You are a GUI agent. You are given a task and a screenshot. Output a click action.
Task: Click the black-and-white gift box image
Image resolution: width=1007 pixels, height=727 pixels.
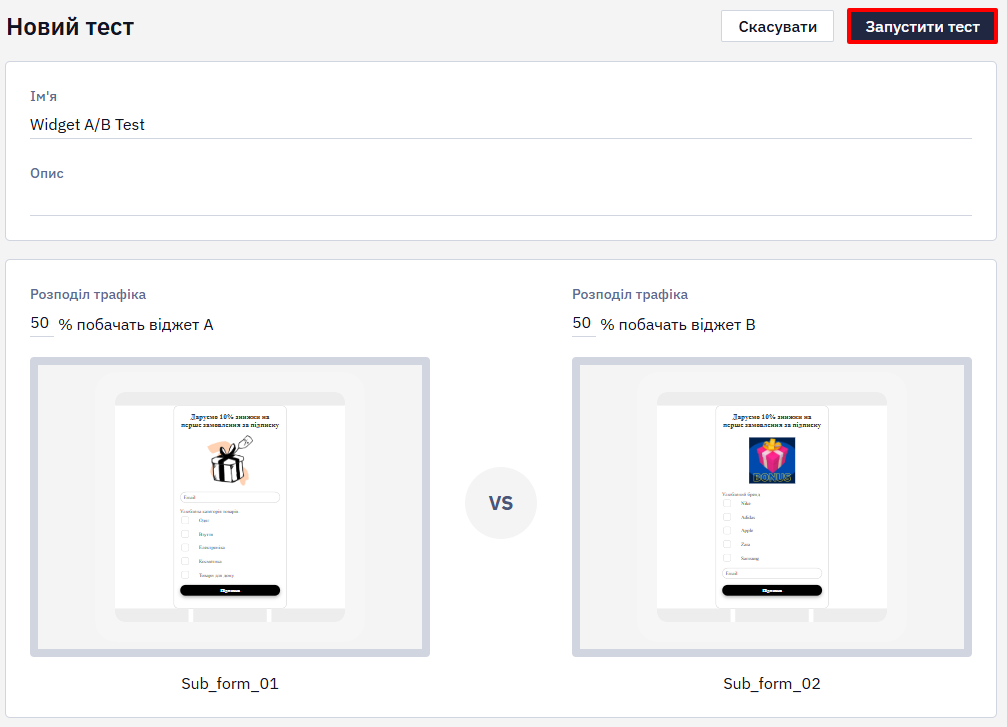231,460
